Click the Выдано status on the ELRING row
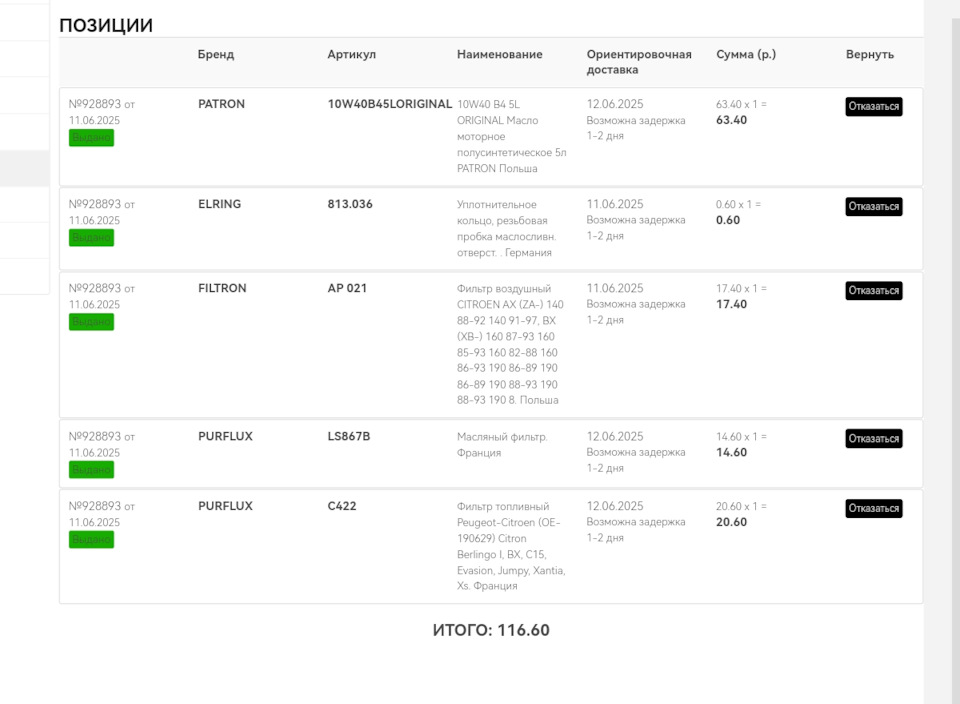The height and width of the screenshot is (704, 960). 91,238
